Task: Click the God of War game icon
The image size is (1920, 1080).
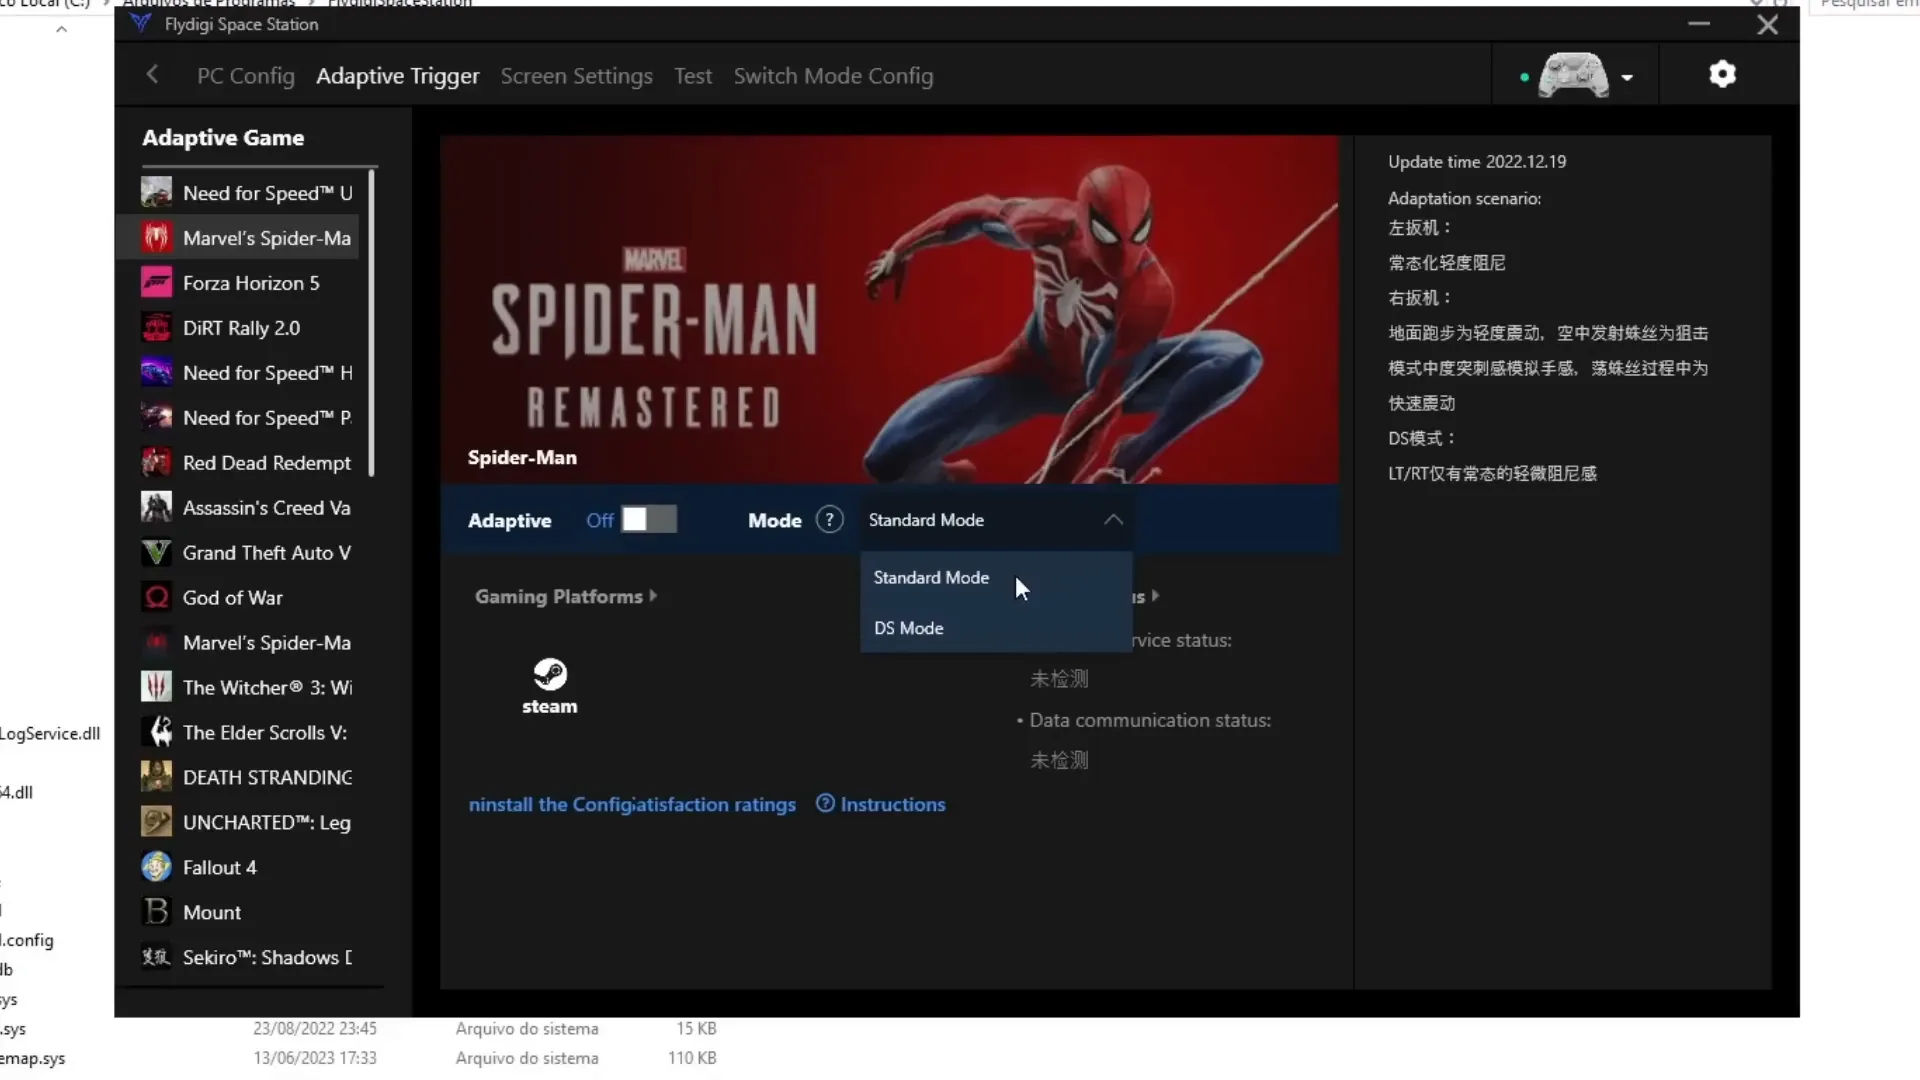Action: 156,597
